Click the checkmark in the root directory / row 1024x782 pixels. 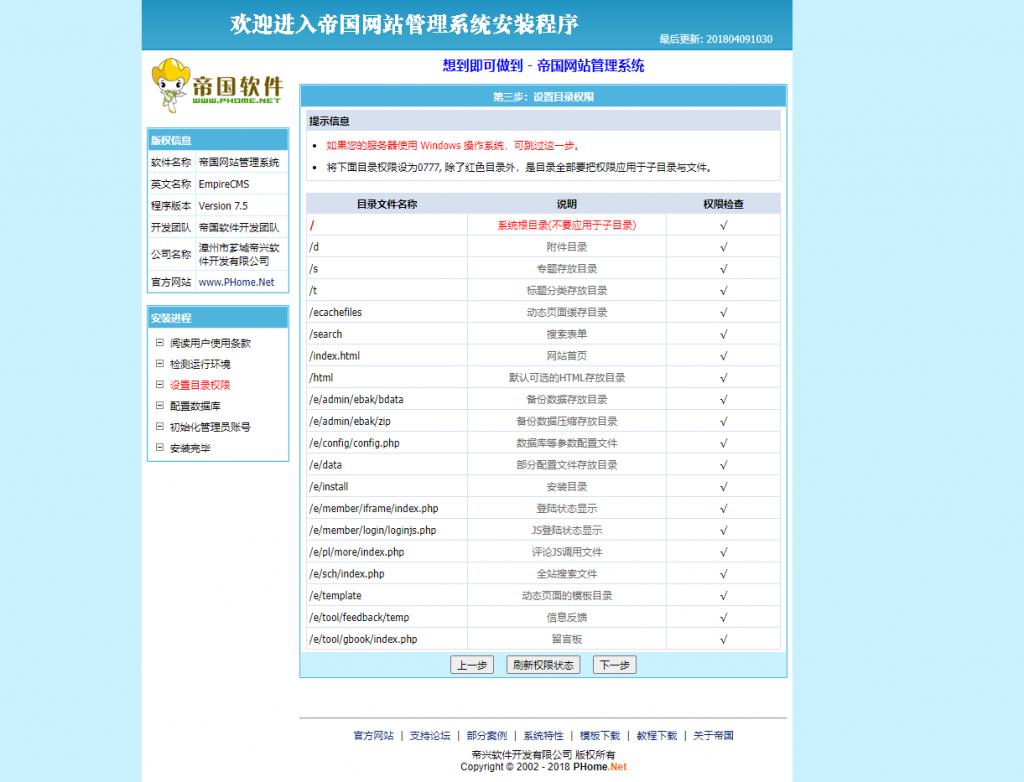coord(722,224)
